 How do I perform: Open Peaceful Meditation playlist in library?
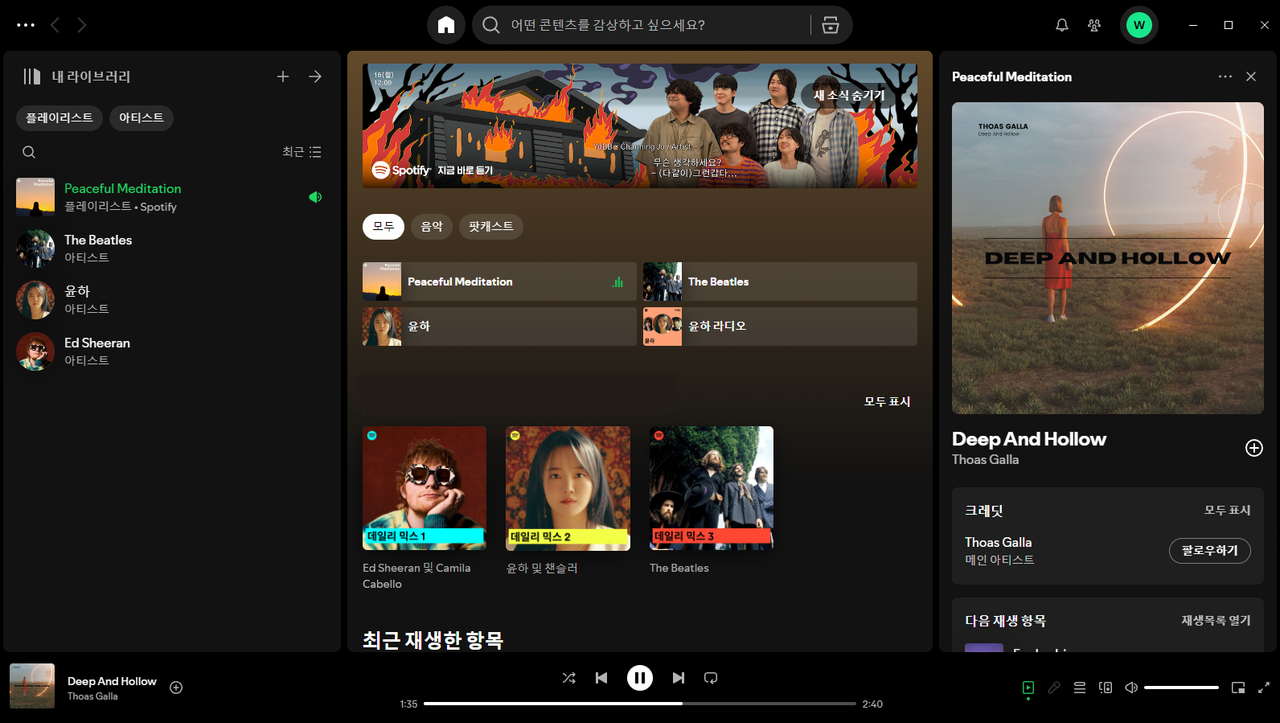coord(171,197)
